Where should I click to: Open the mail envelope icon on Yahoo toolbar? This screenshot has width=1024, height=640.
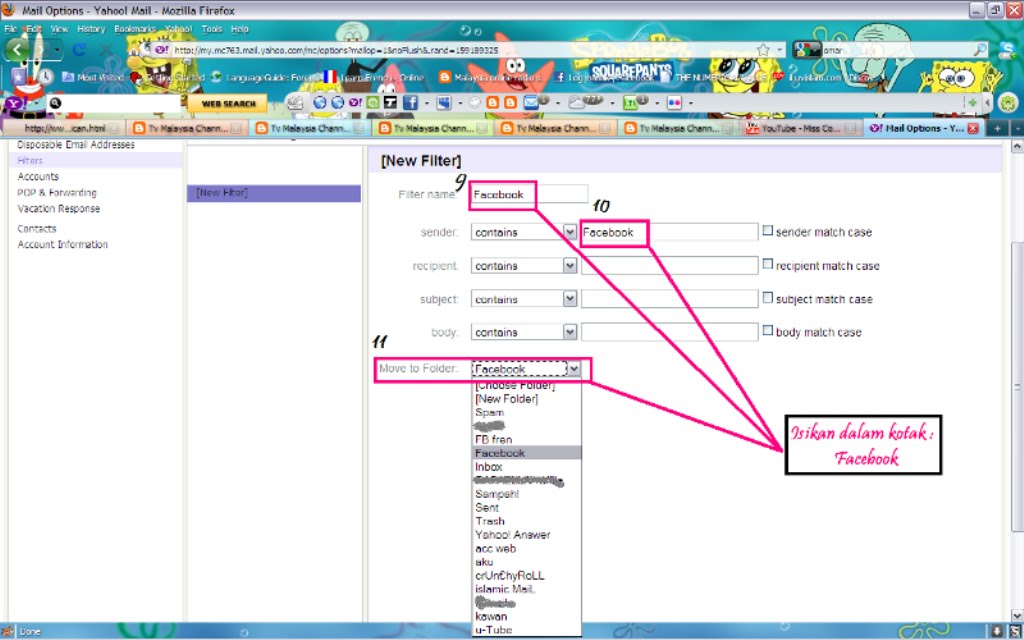(x=531, y=102)
